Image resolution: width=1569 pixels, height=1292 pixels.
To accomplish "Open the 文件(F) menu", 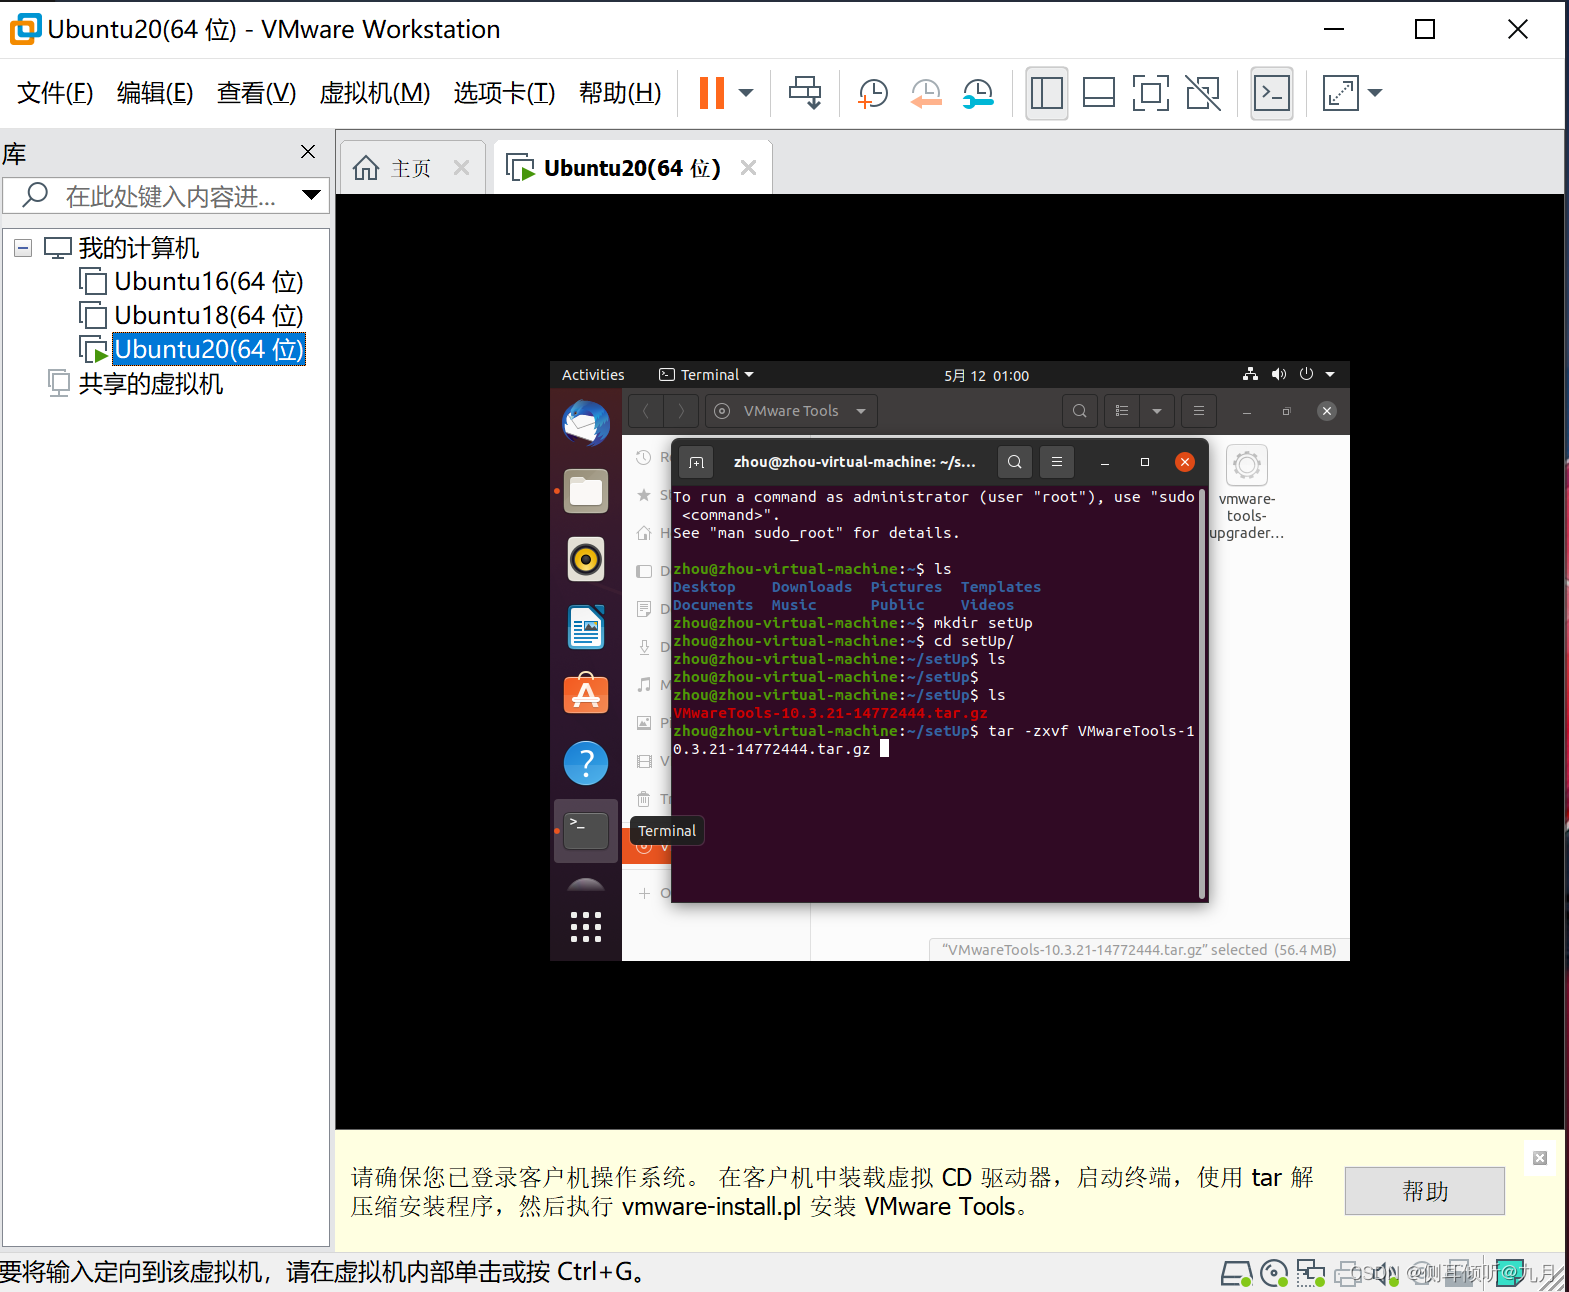I will (55, 93).
